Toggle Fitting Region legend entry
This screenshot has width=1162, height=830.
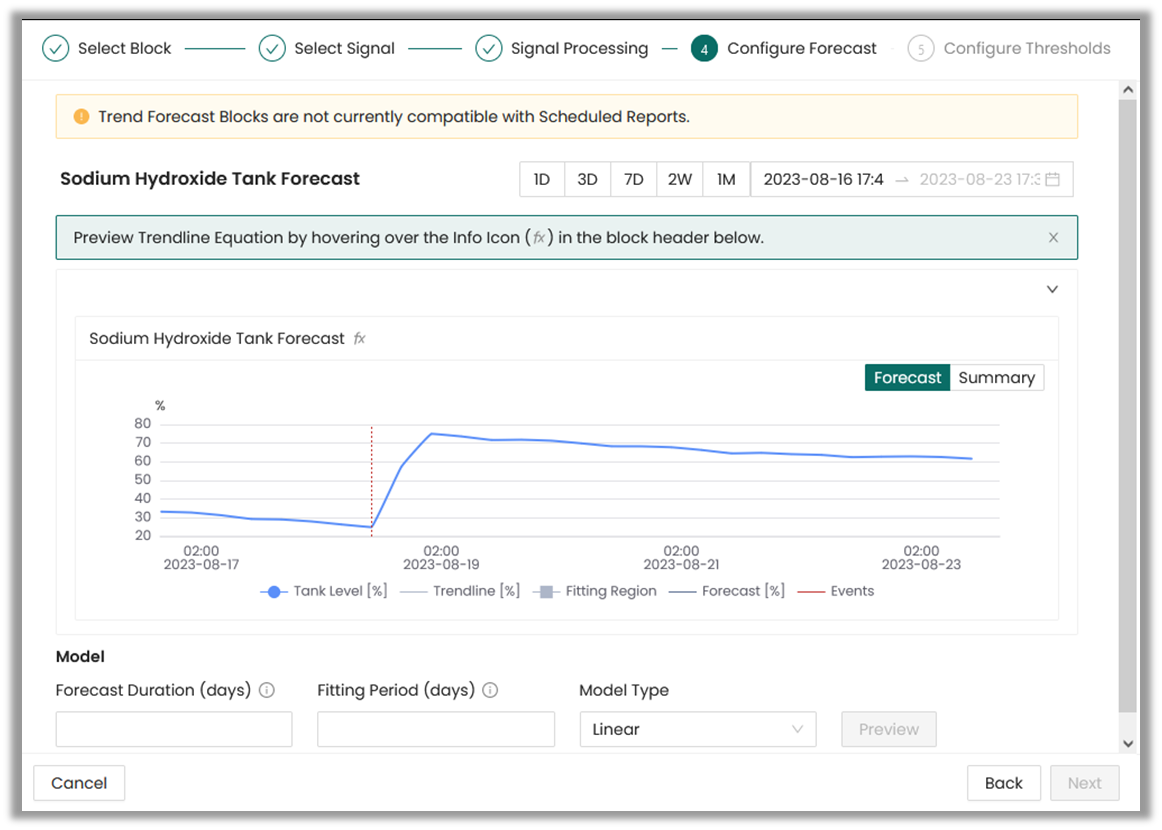click(596, 591)
